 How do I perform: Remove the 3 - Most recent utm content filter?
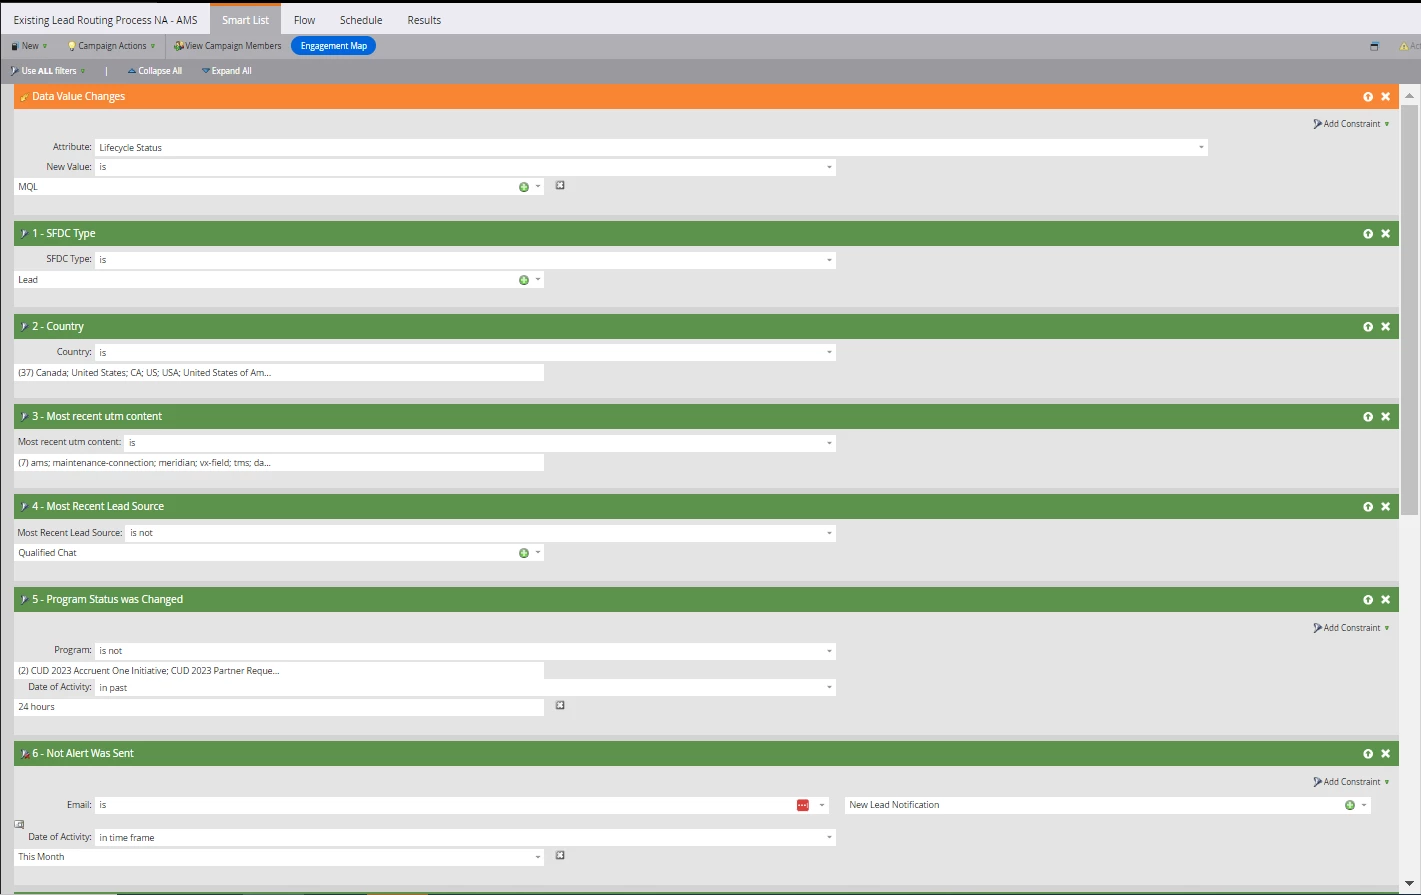[1385, 417]
